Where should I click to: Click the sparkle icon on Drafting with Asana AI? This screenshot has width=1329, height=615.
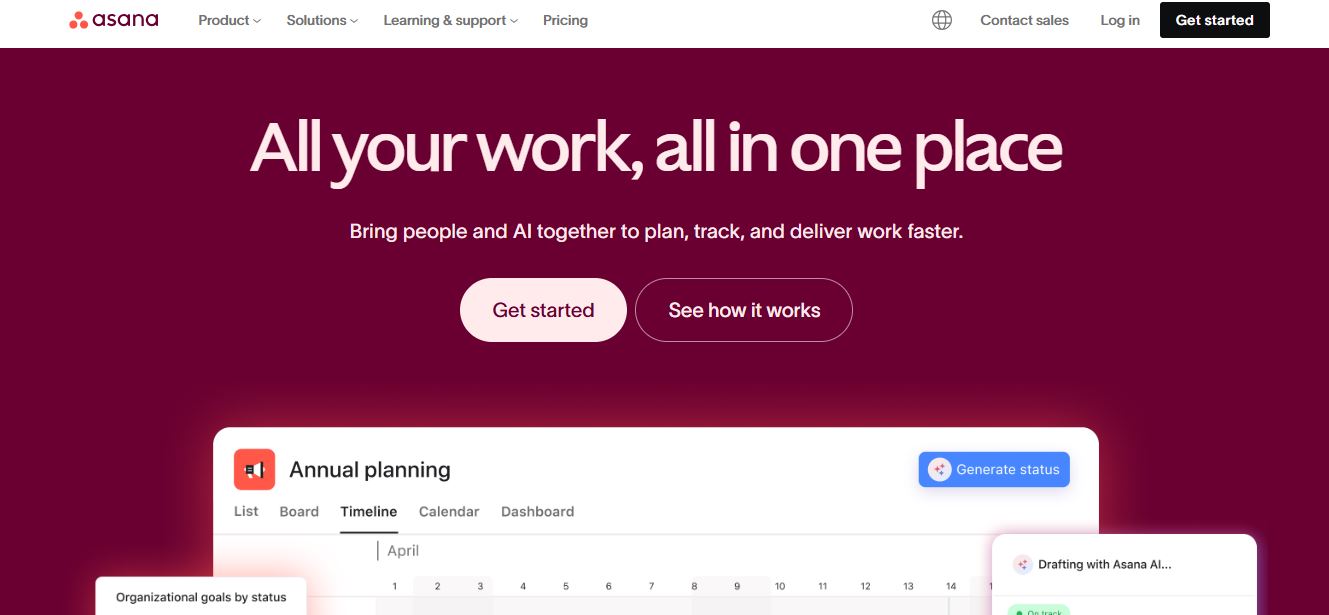click(x=1023, y=564)
